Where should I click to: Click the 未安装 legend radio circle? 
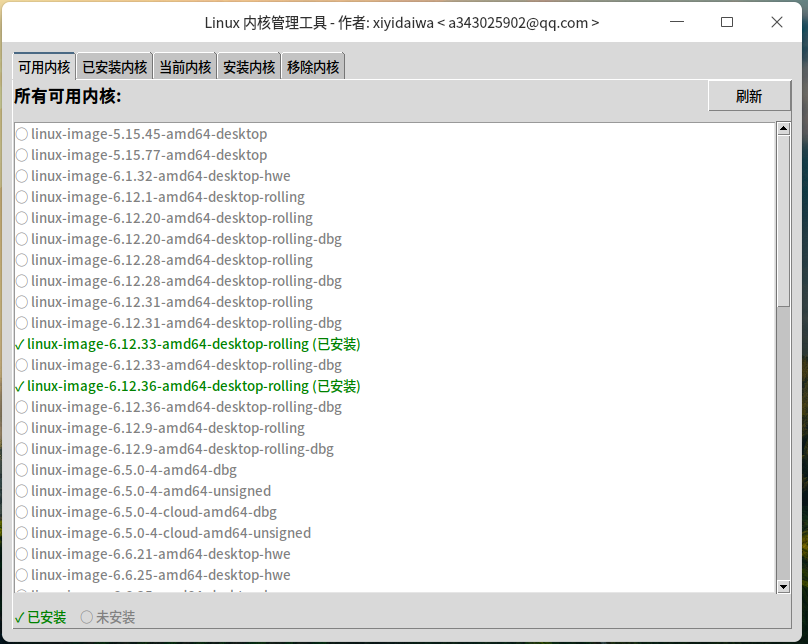pos(87,617)
